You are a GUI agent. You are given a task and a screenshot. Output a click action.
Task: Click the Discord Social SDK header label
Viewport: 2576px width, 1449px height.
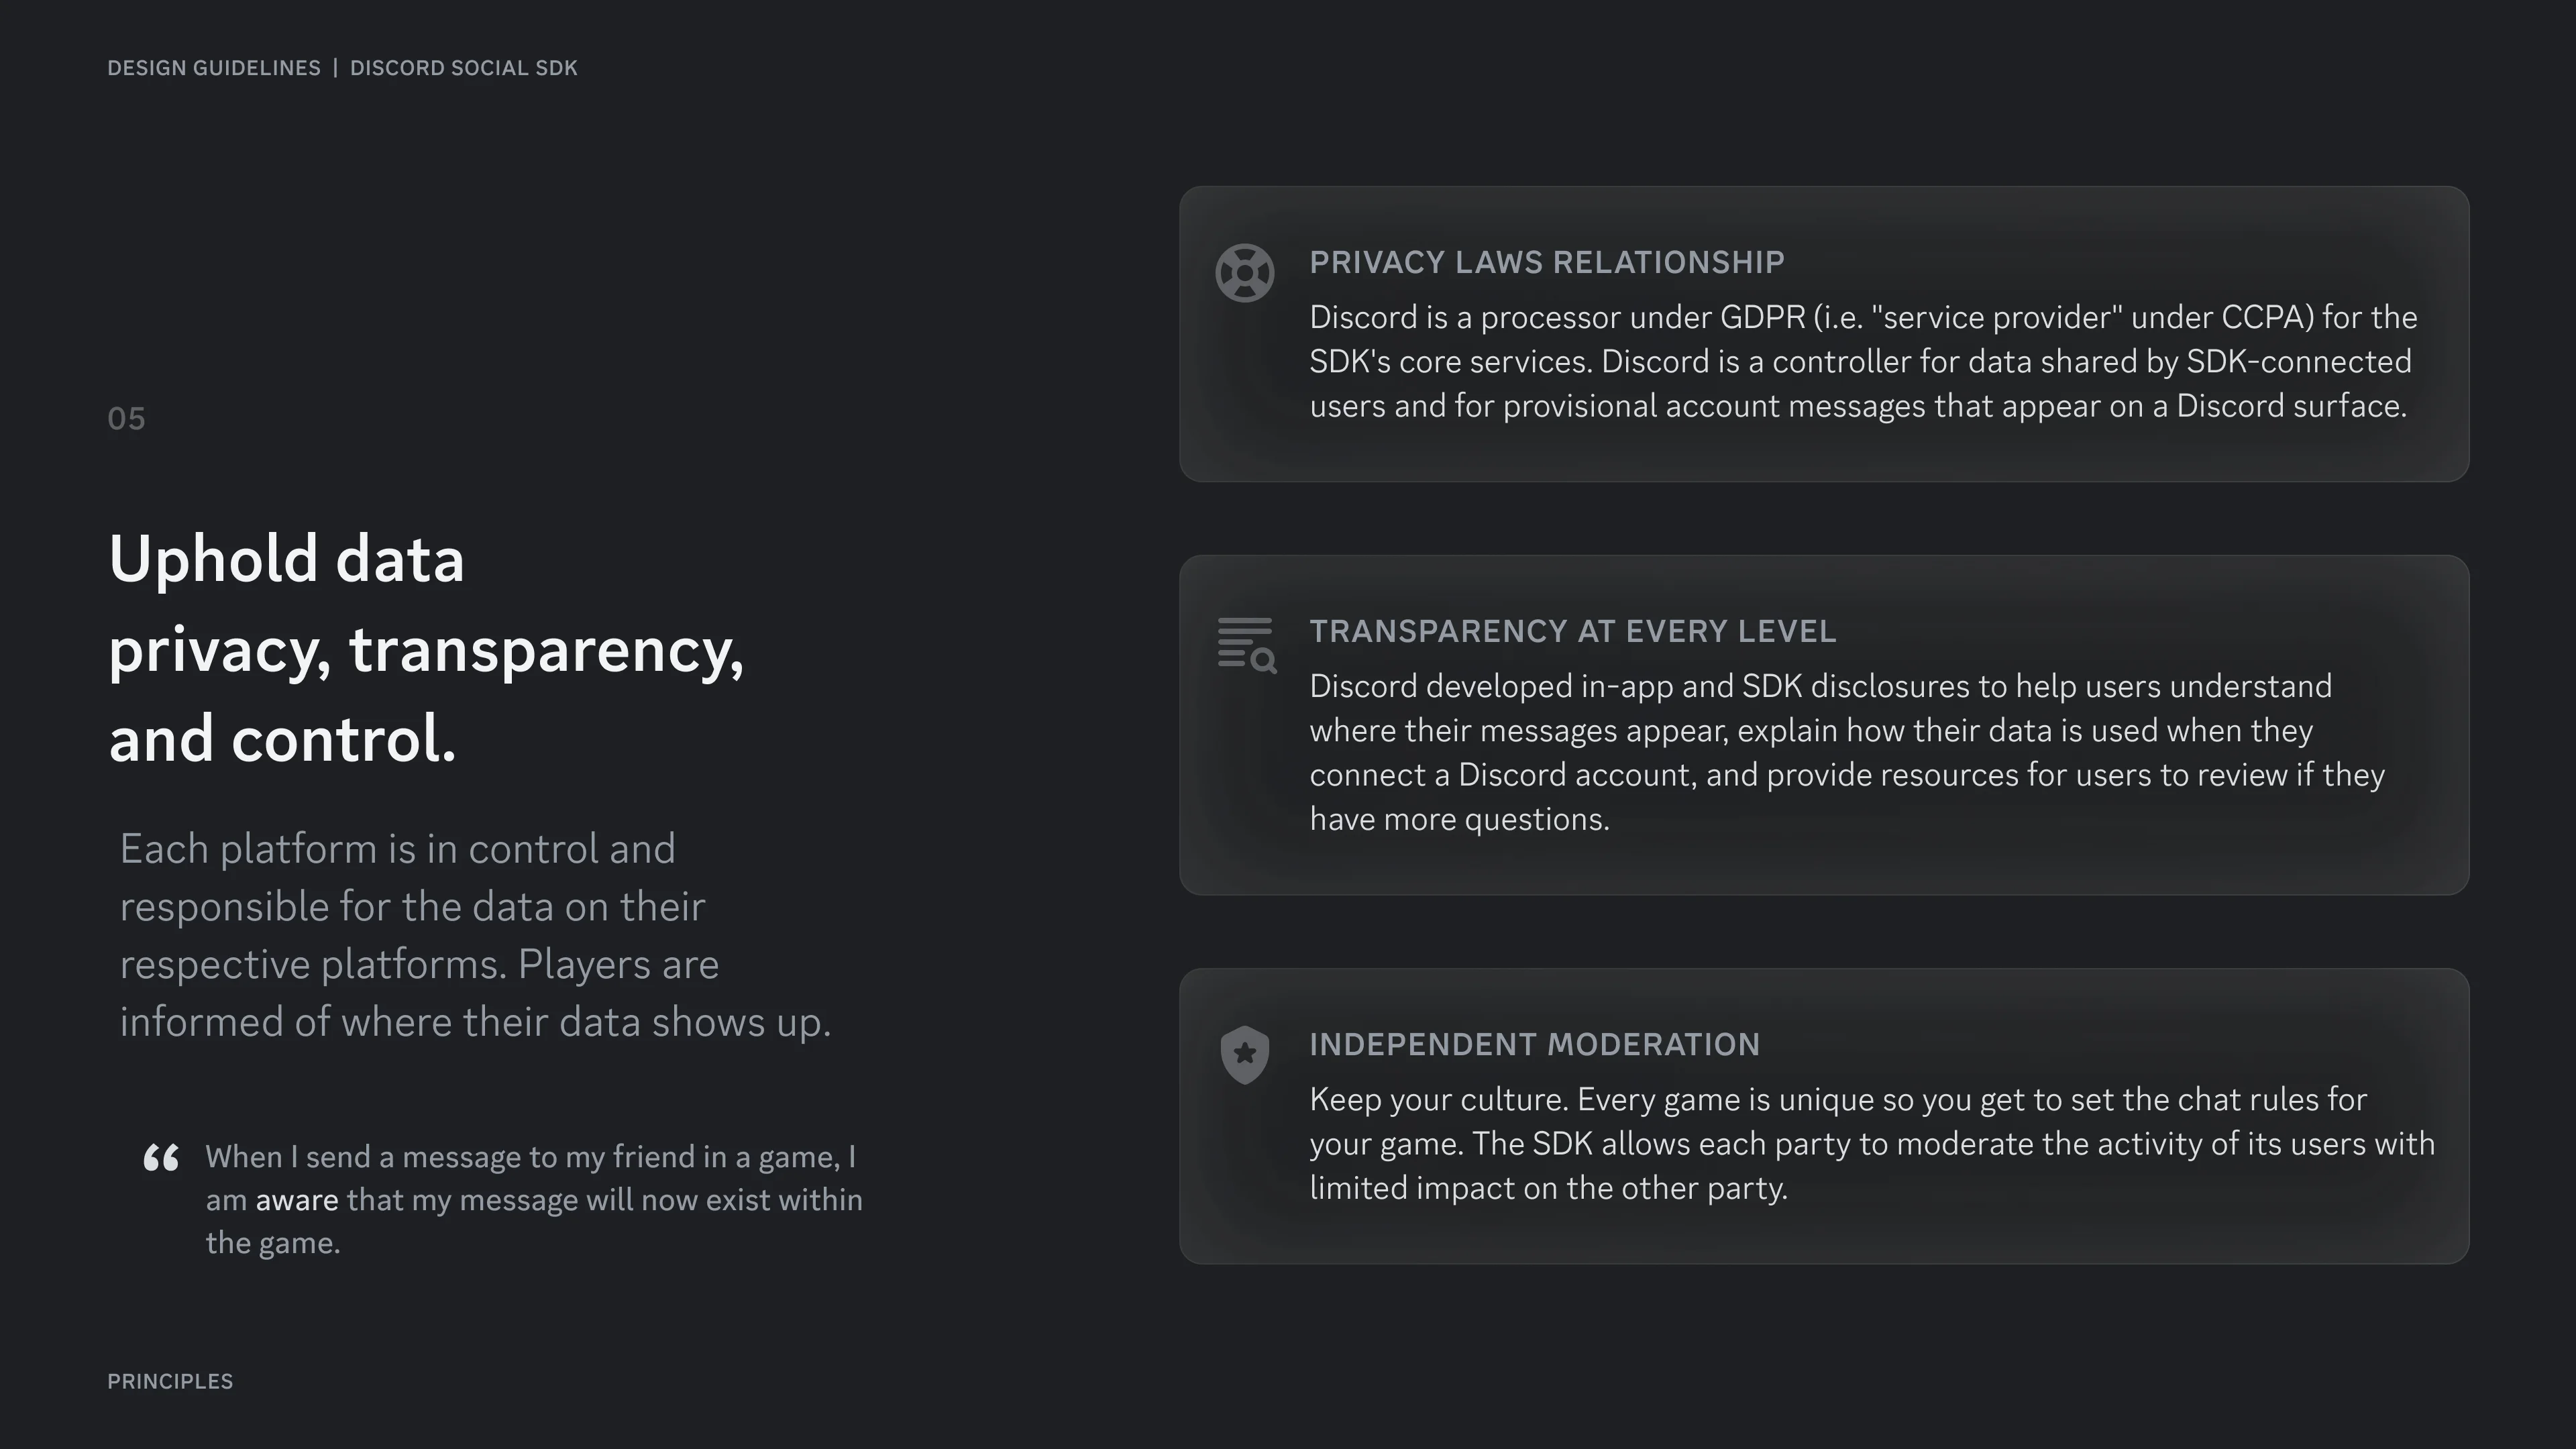464,68
